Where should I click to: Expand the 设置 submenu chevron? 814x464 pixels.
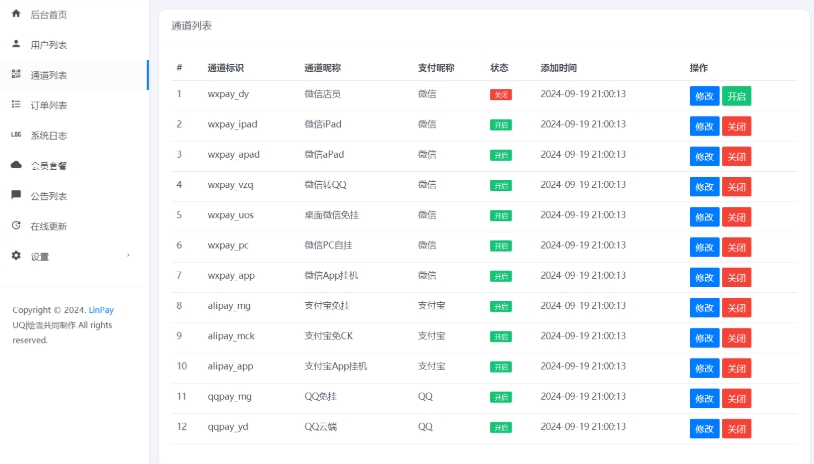pyautogui.click(x=128, y=255)
